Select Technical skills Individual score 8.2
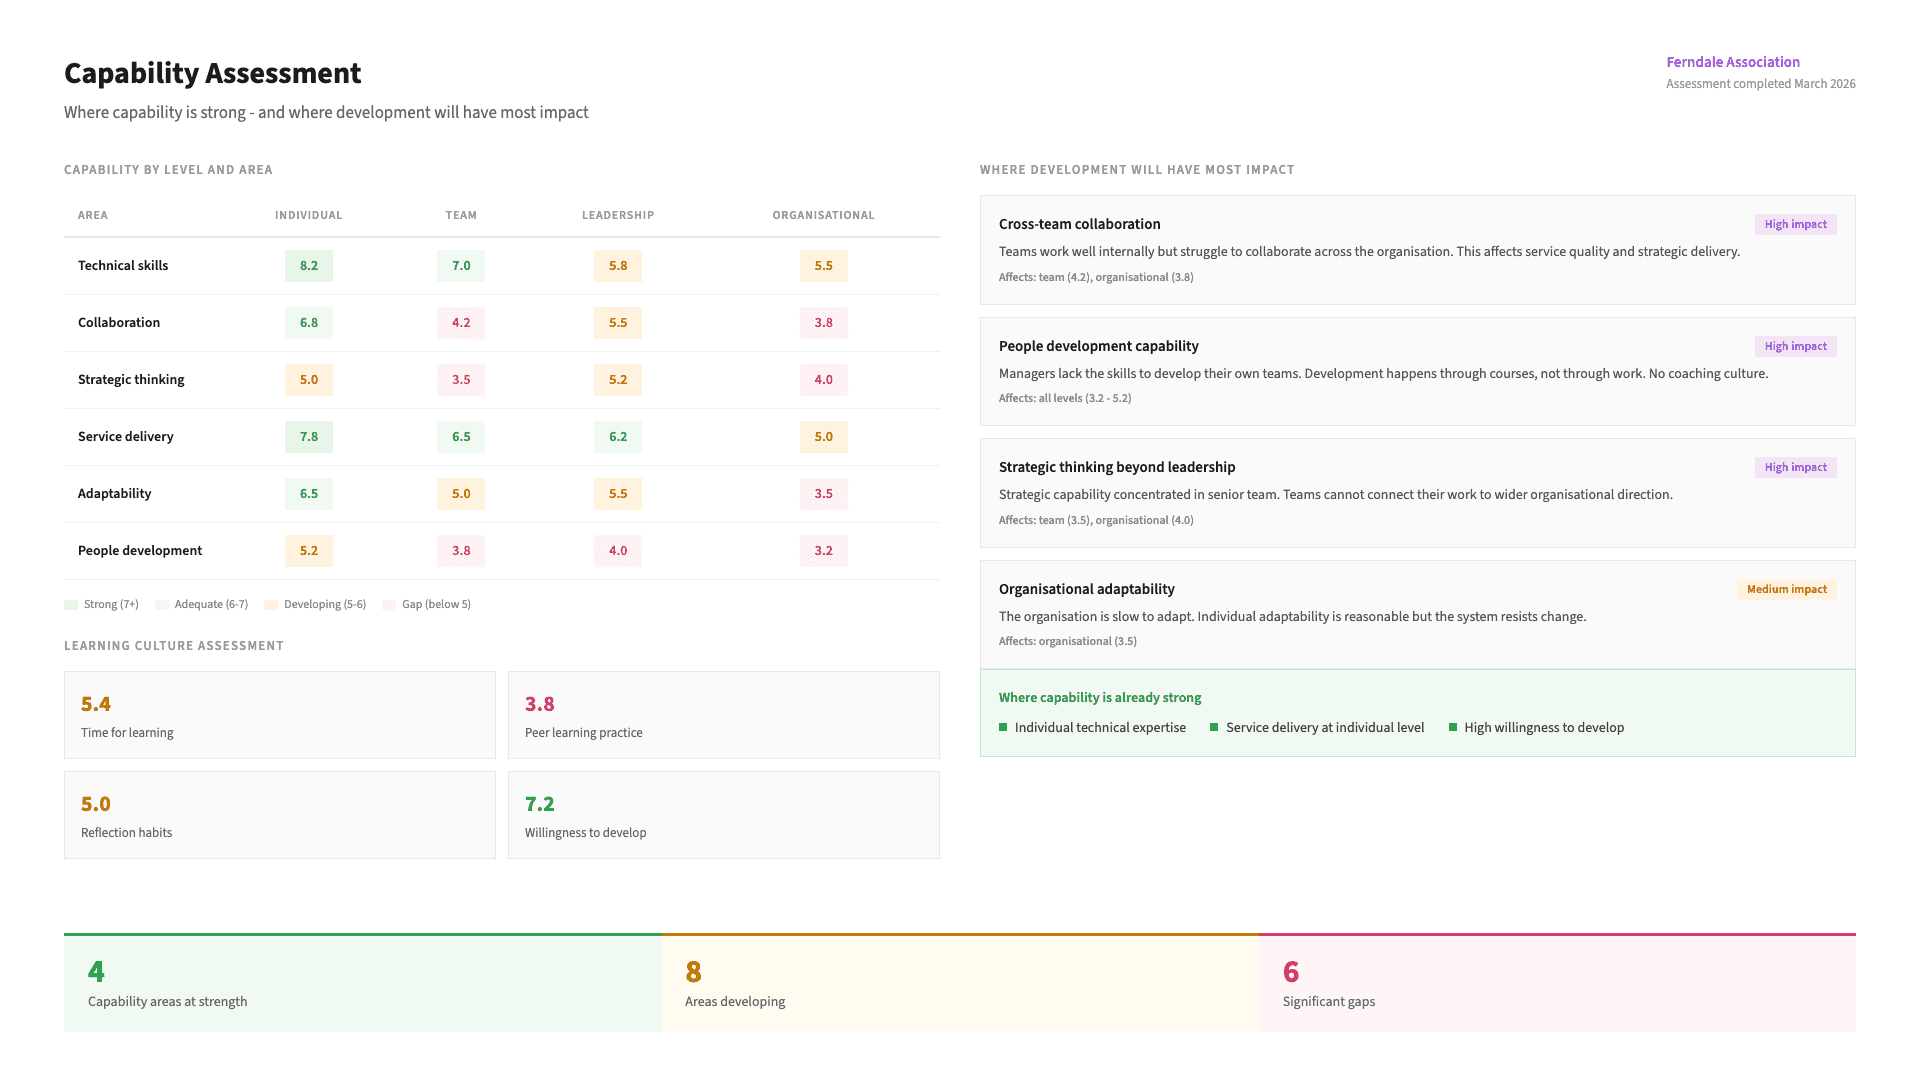 308,266
